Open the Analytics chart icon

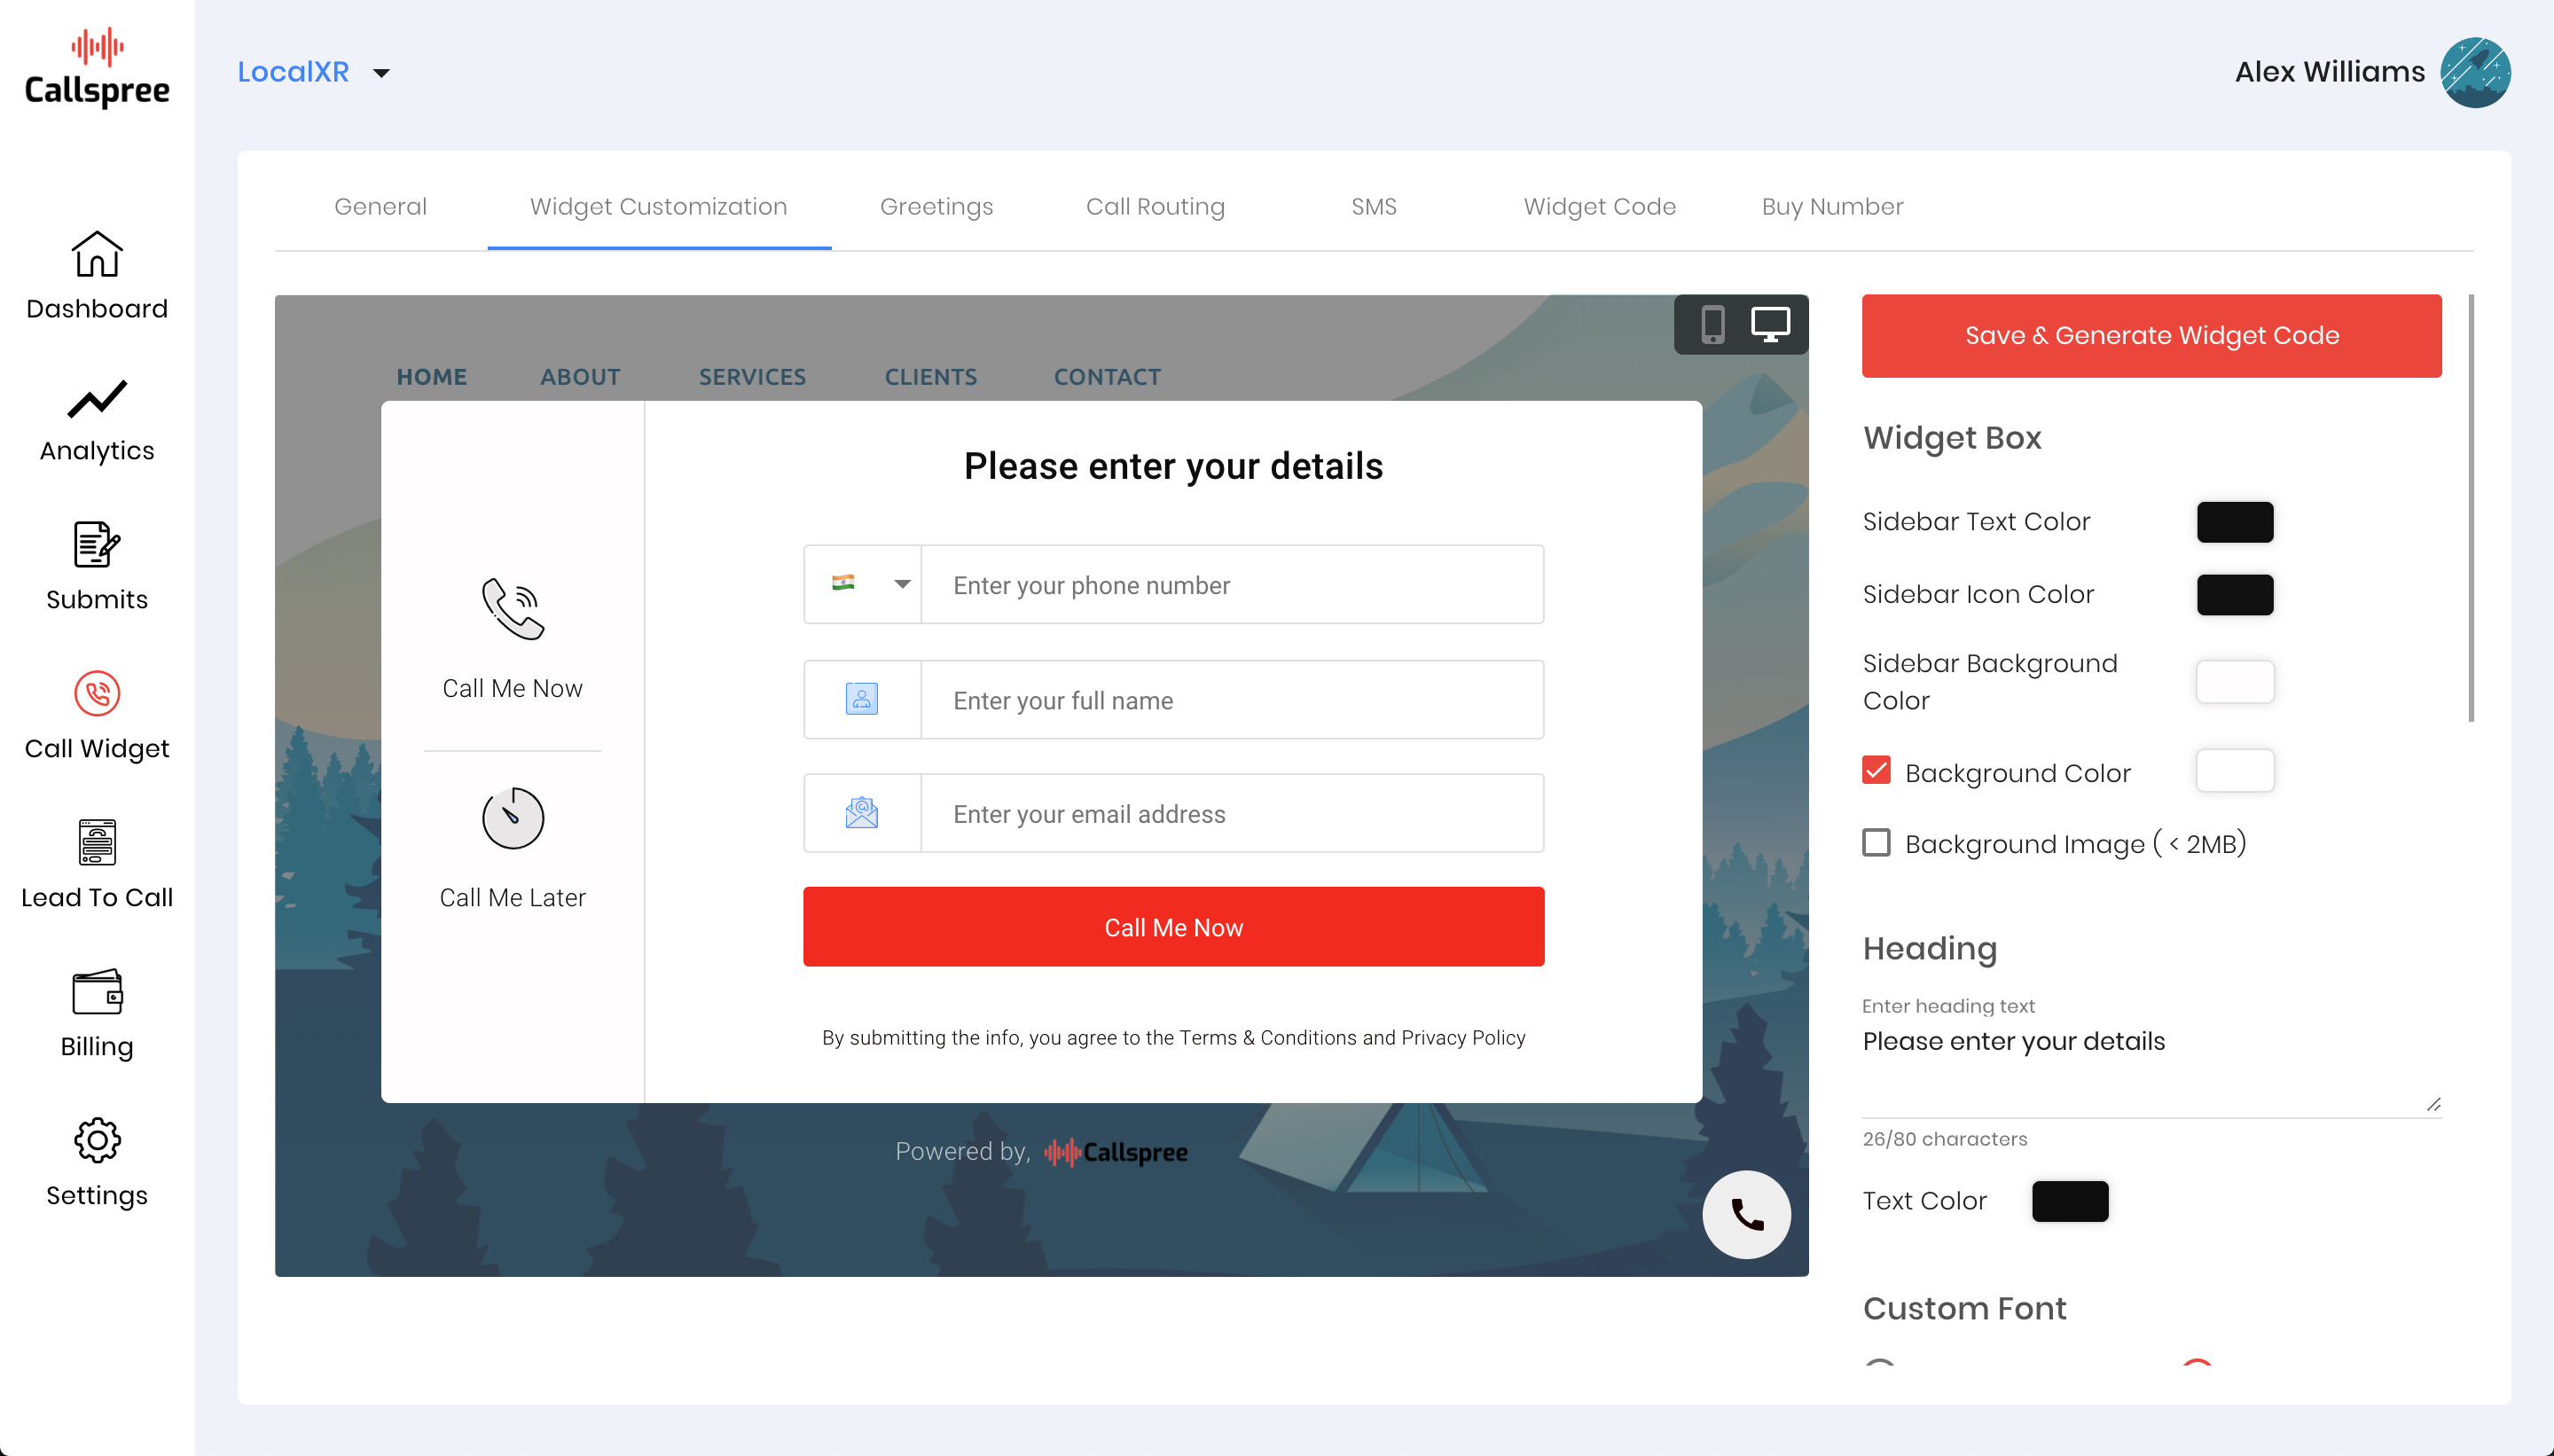coord(97,399)
